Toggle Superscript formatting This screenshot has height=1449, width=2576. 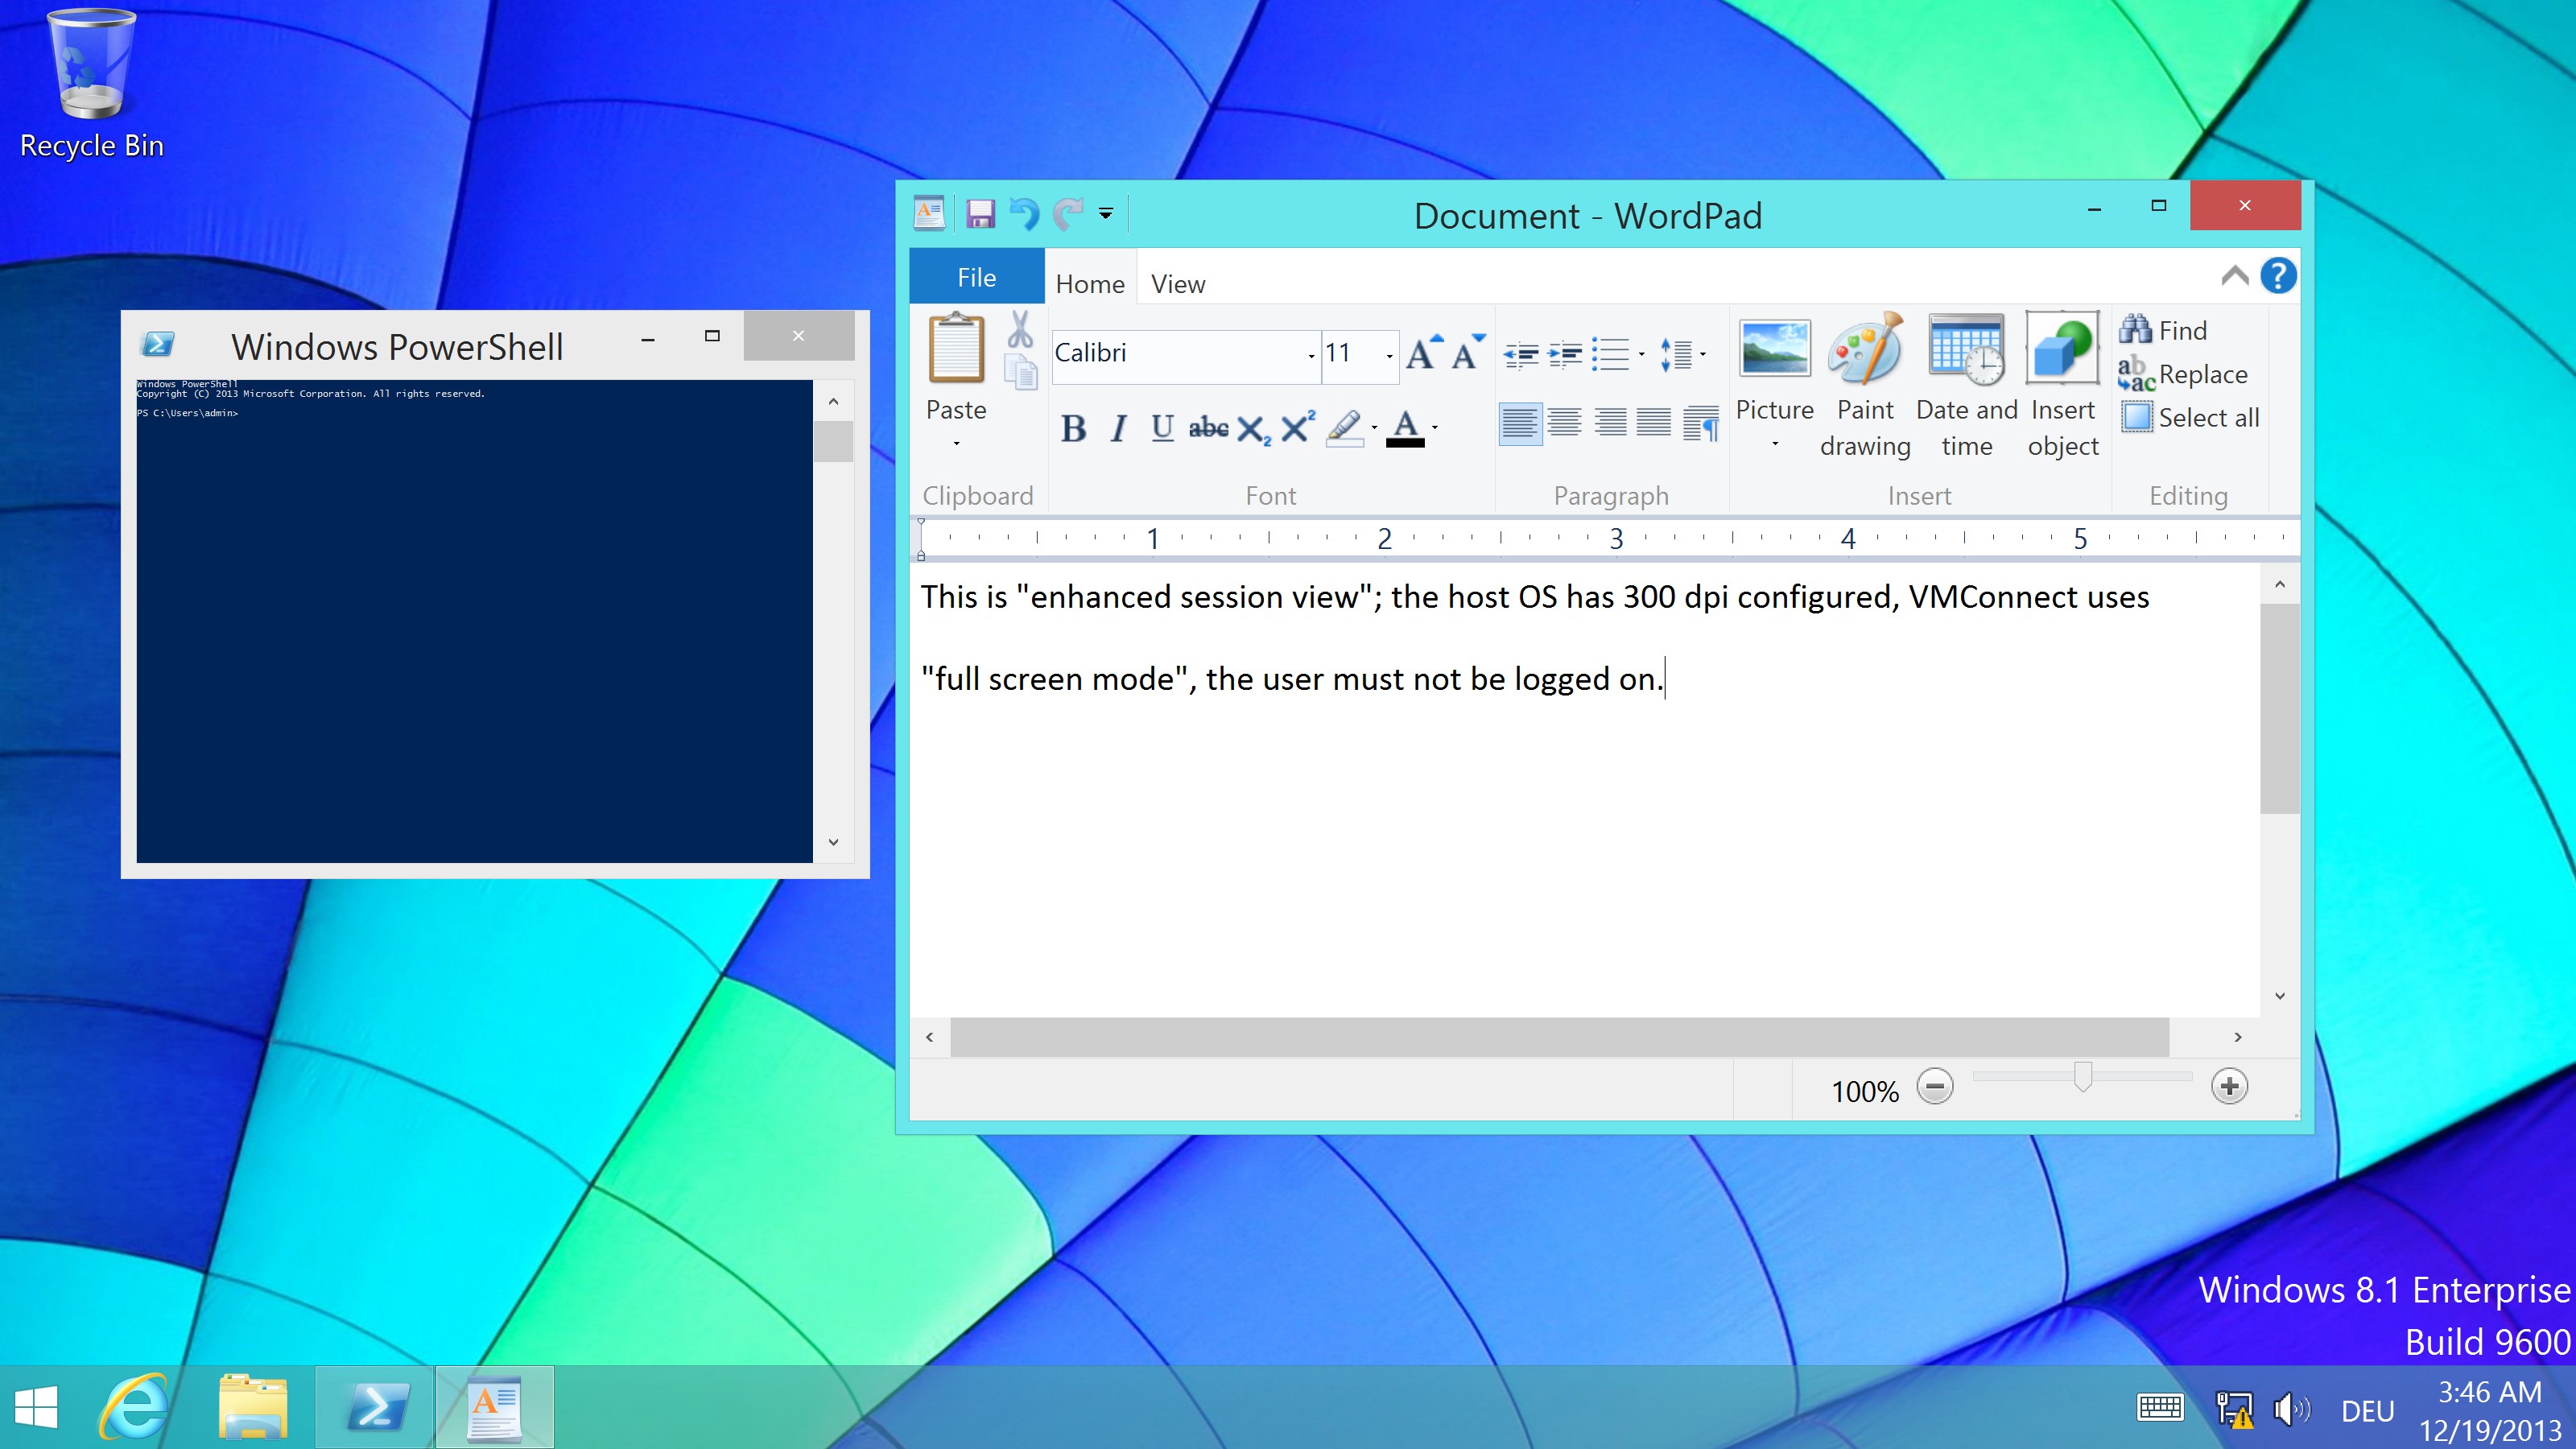(1298, 426)
